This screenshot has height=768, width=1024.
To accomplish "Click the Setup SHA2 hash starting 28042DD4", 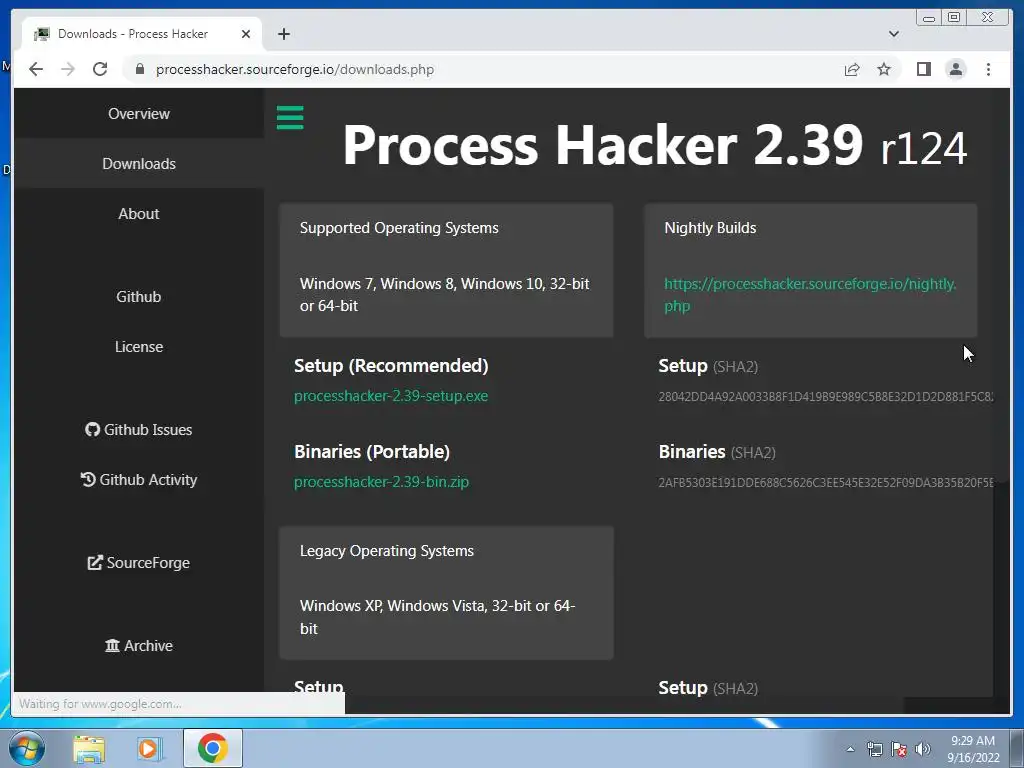I will tap(825, 396).
